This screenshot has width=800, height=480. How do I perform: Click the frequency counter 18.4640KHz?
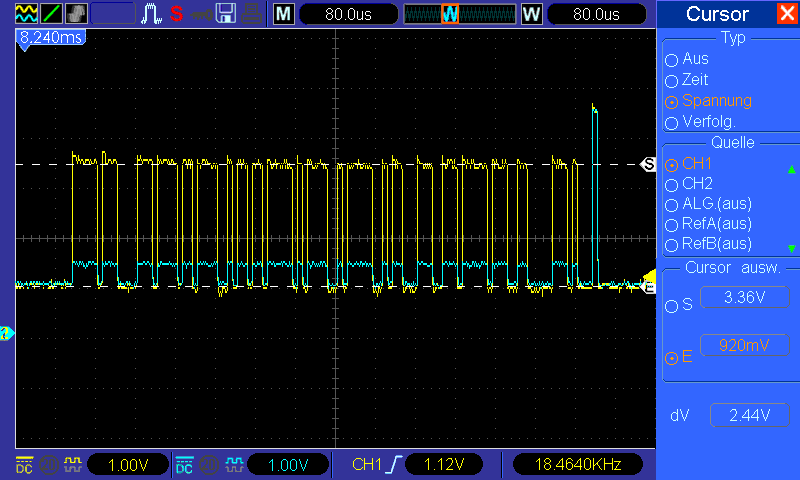pos(578,465)
